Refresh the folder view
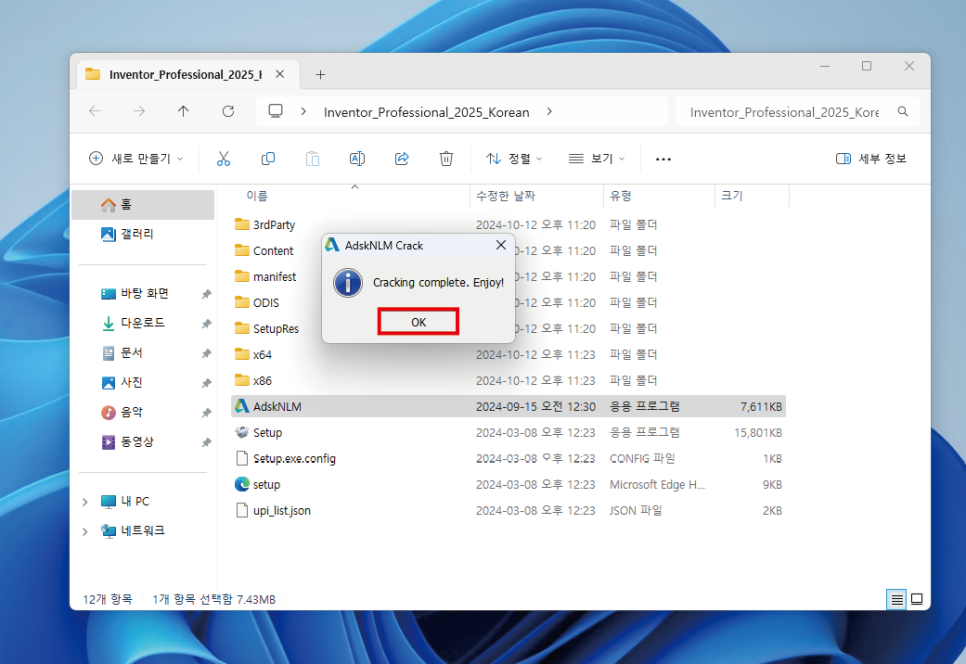This screenshot has height=664, width=966. pyautogui.click(x=228, y=111)
